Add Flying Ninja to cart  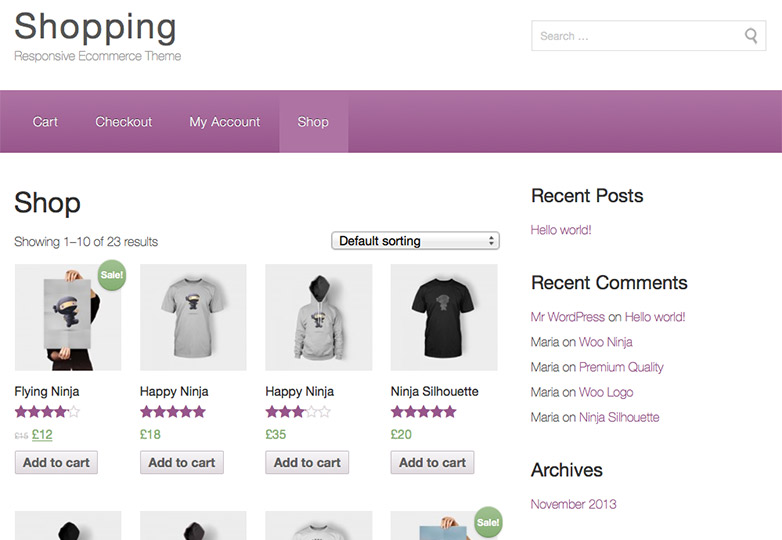(x=56, y=463)
